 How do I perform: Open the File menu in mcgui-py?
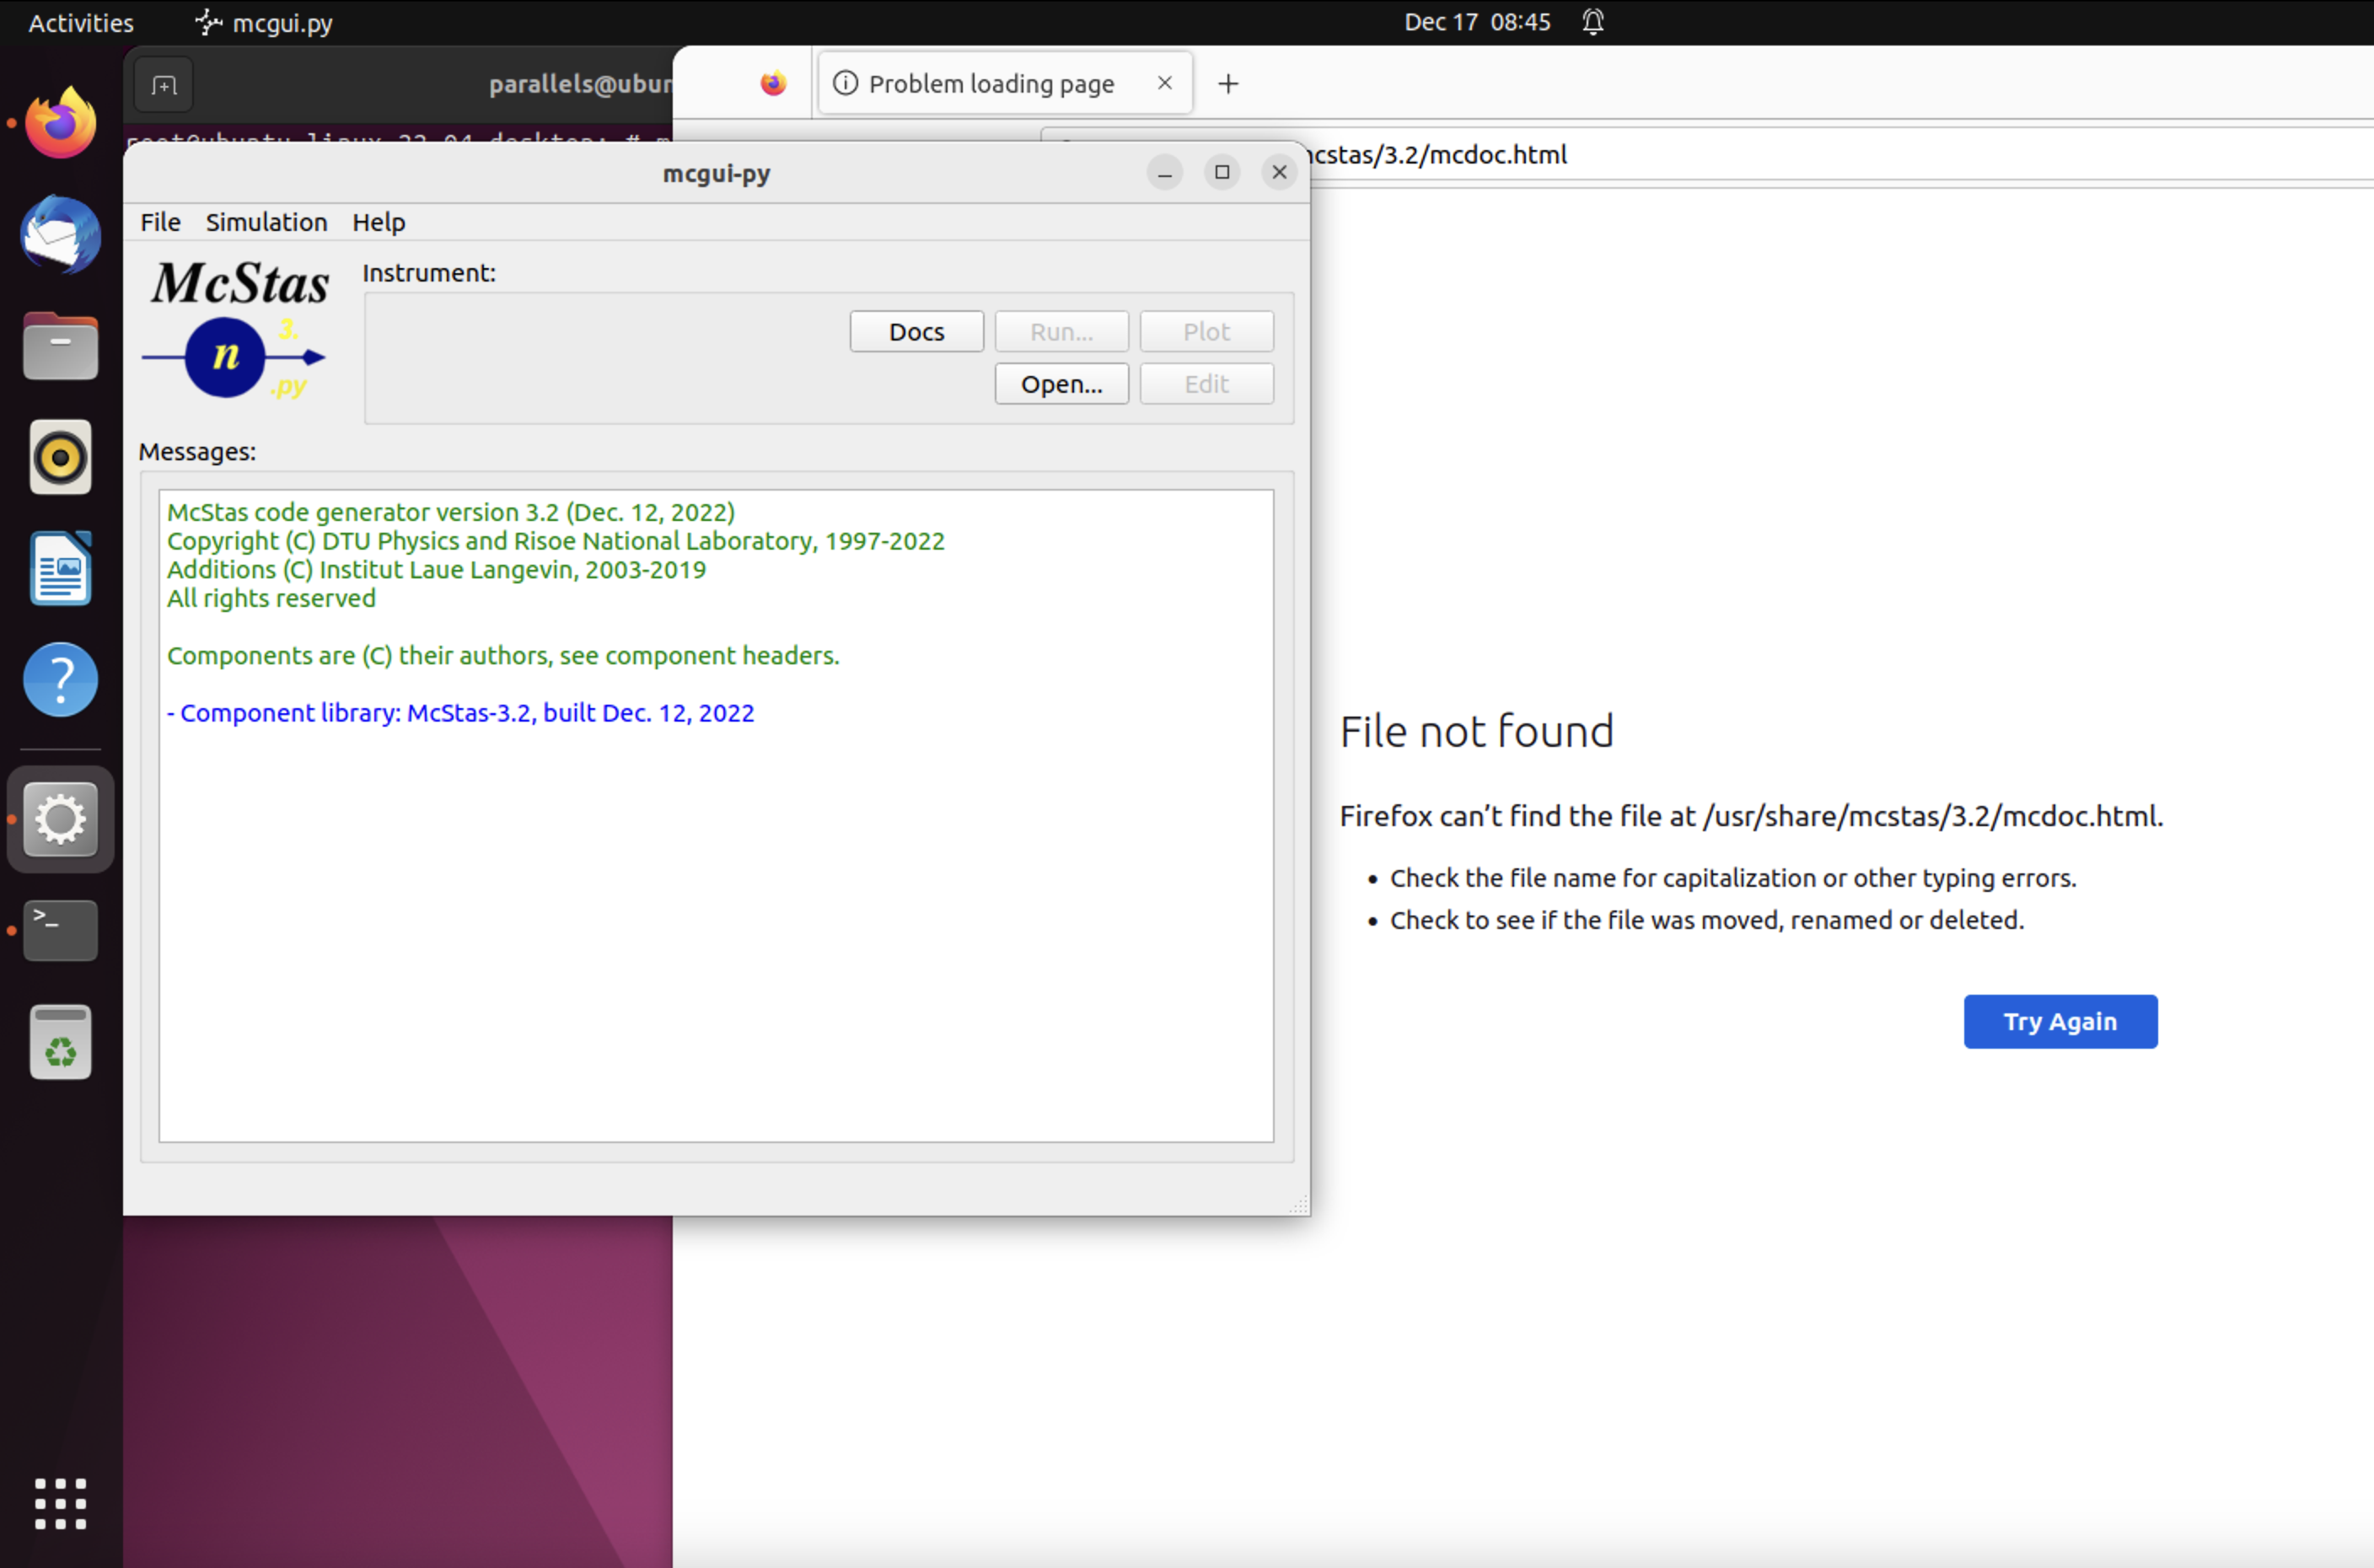159,222
